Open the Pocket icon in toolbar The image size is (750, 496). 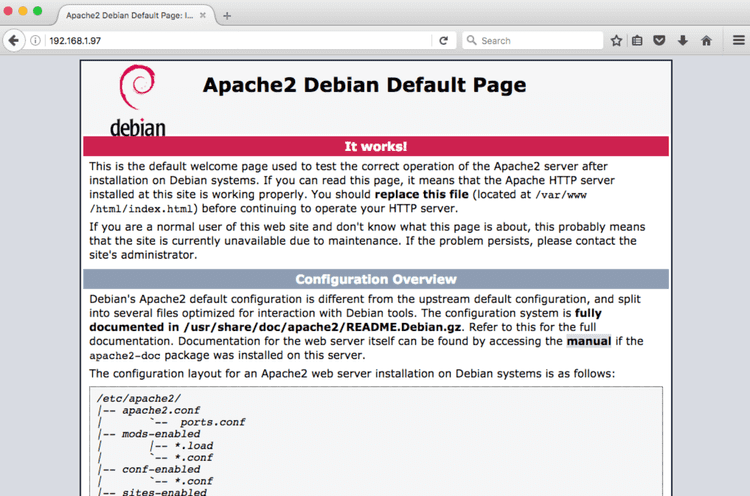click(659, 41)
